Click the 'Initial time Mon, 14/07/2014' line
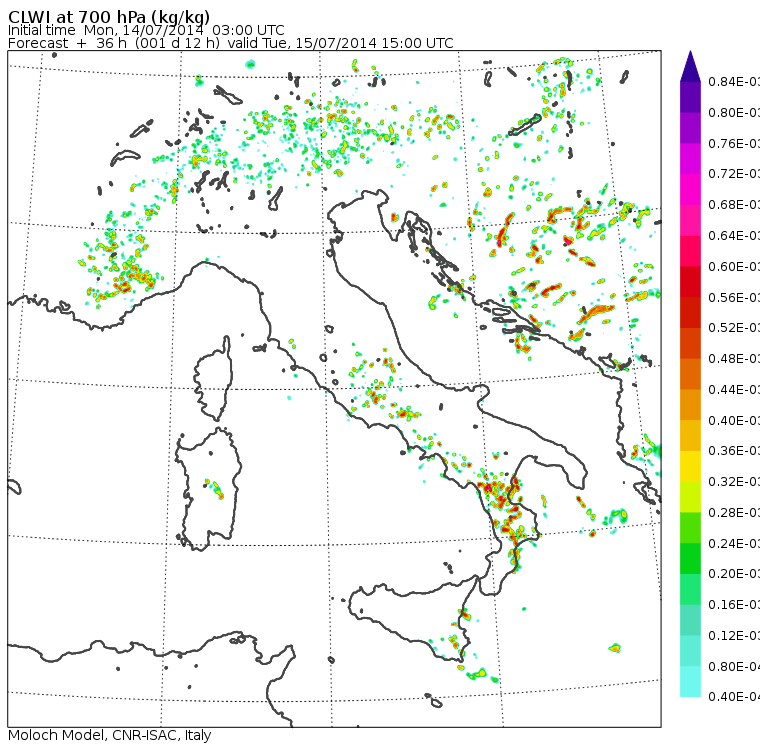Image resolution: width=760 pixels, height=749 pixels. pyautogui.click(x=146, y=30)
